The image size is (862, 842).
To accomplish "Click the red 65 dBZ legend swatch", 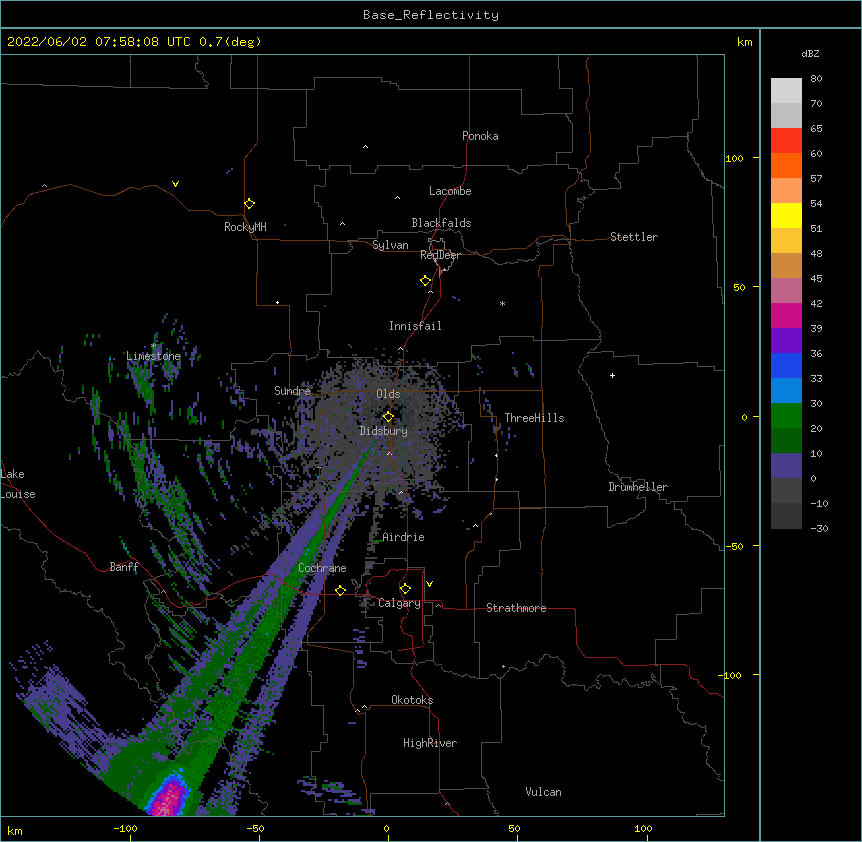I will [x=786, y=140].
